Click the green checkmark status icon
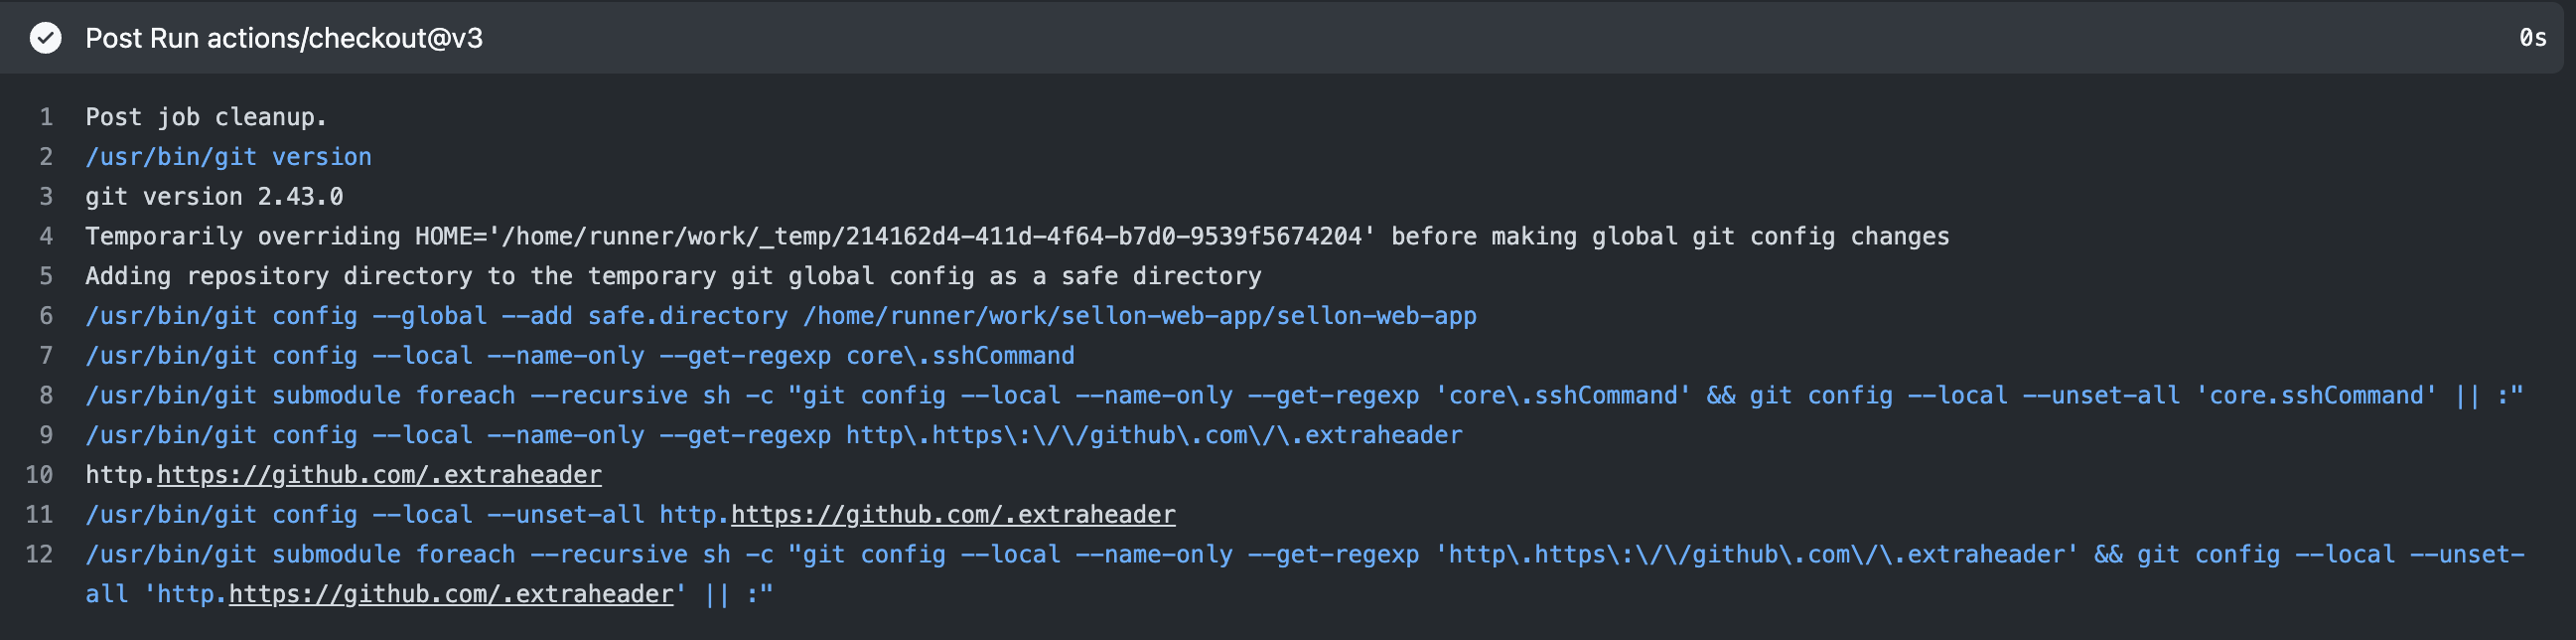The width and height of the screenshot is (2576, 640). (45, 38)
